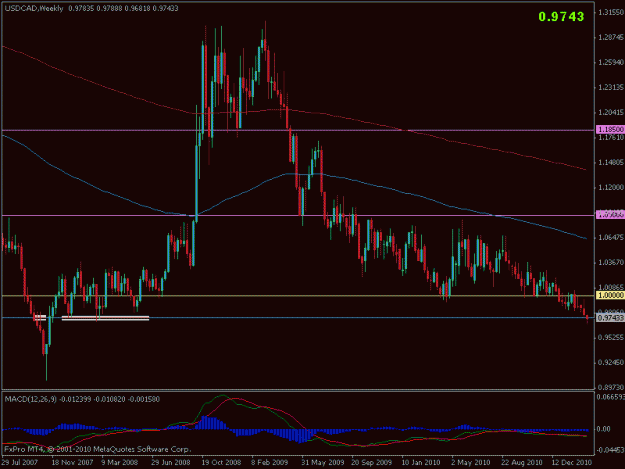Click the 0.92450 price axis value
The image size is (625, 469).
coord(611,363)
